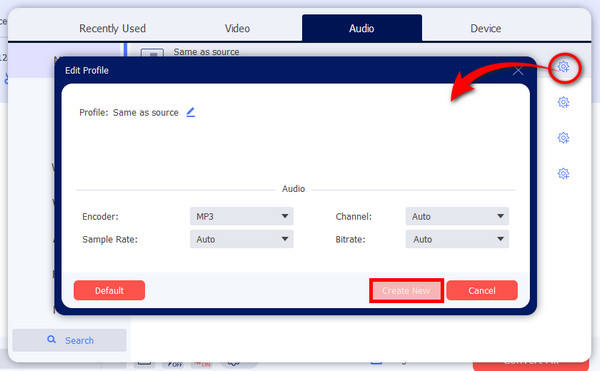Switch to the Video tab
Viewport: 600px width, 371px height.
point(237,28)
